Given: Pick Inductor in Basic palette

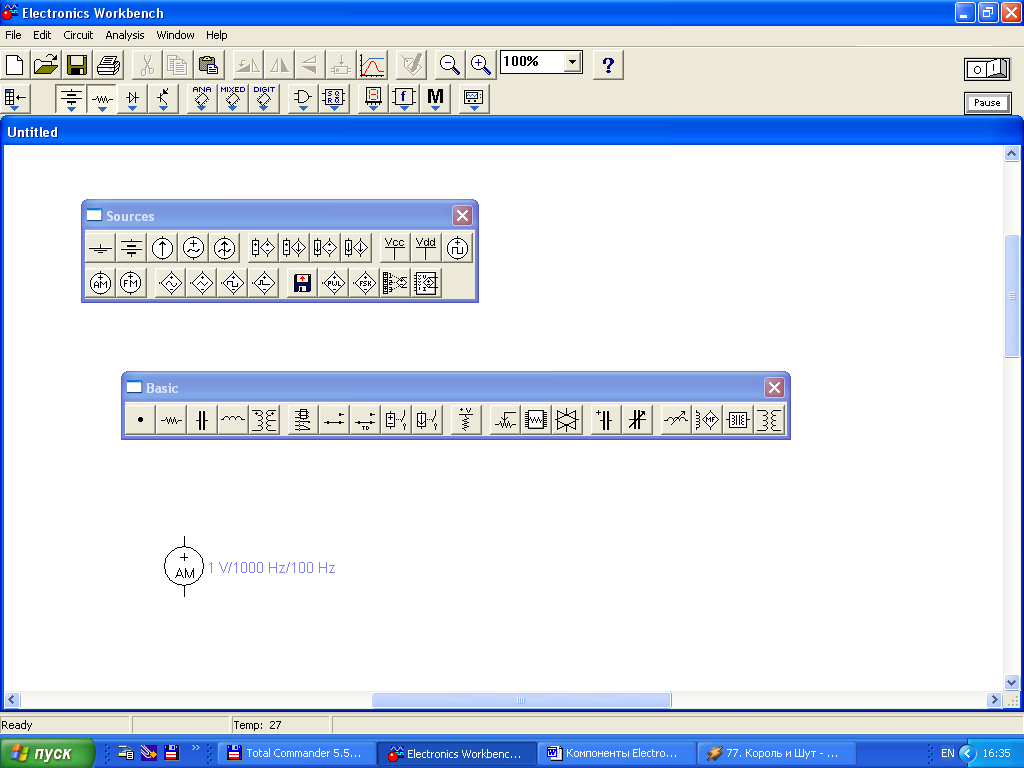Looking at the screenshot, I should pyautogui.click(x=233, y=420).
